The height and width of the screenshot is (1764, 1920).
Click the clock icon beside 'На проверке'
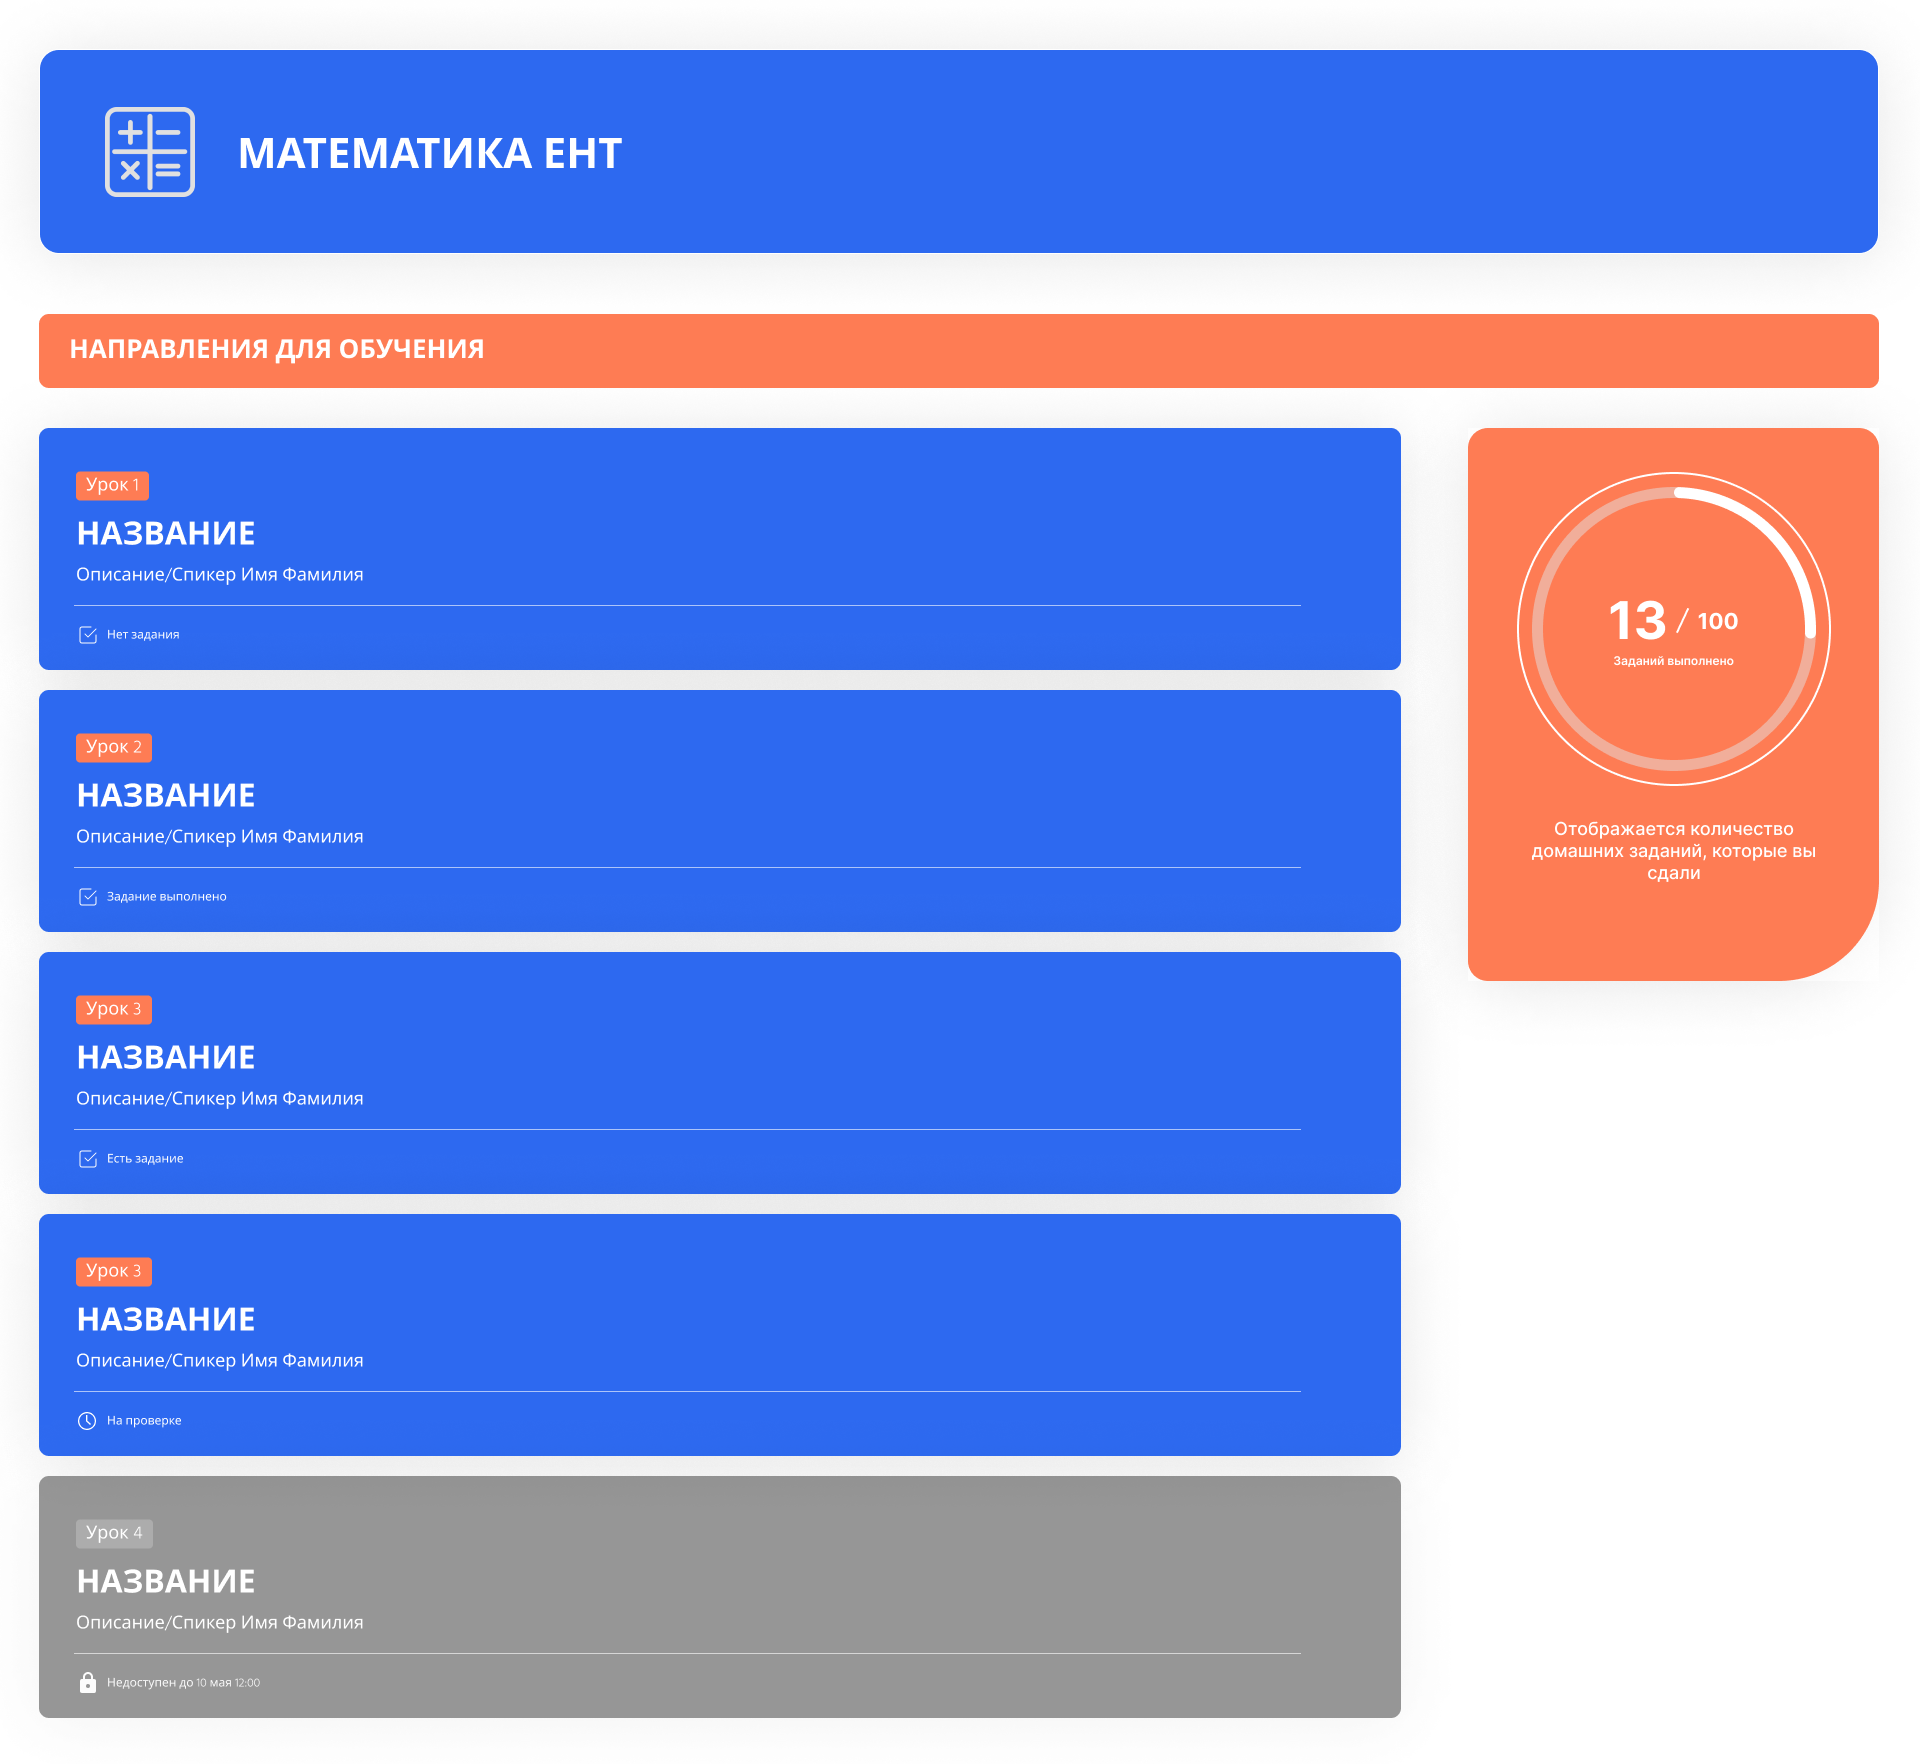click(x=87, y=1421)
